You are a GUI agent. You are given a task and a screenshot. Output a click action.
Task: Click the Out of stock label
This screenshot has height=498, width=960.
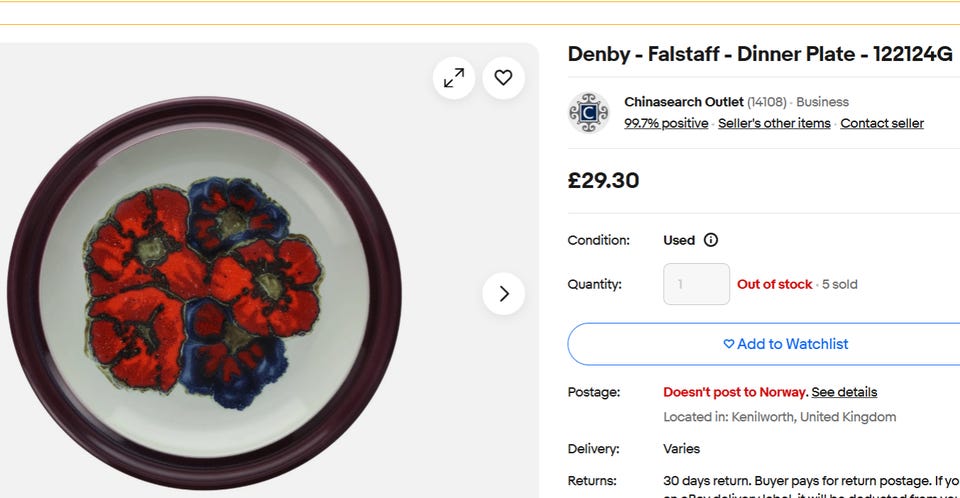[774, 284]
